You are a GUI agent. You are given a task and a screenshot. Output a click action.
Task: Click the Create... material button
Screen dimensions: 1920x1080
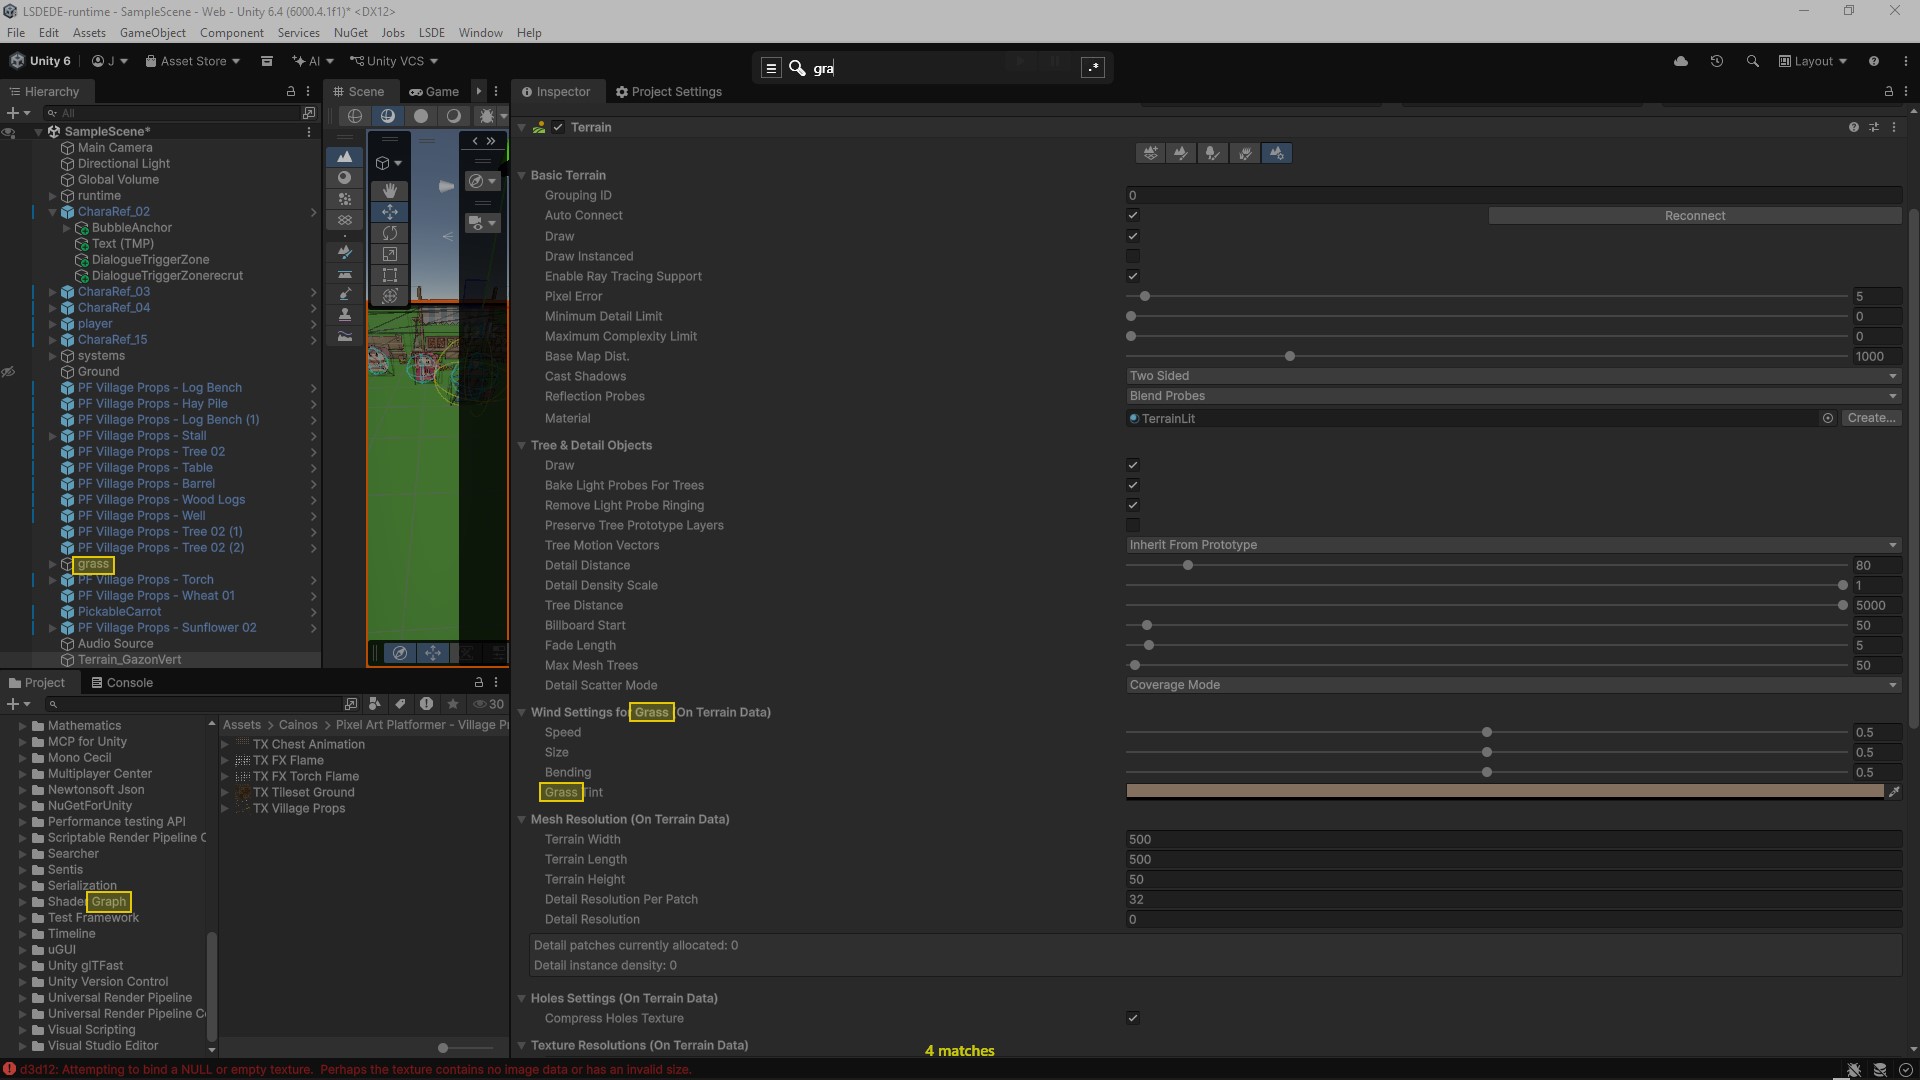pos(1871,418)
